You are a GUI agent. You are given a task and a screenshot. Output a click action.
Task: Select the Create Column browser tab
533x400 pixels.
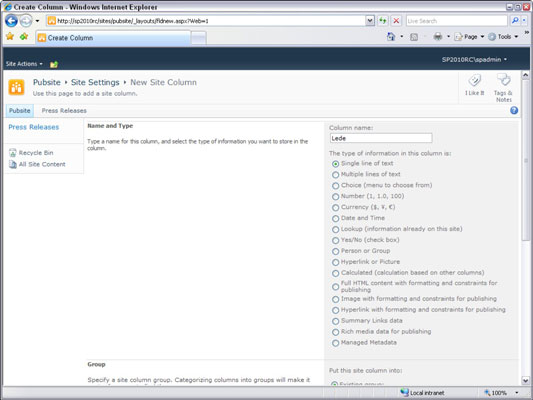[x=113, y=38]
